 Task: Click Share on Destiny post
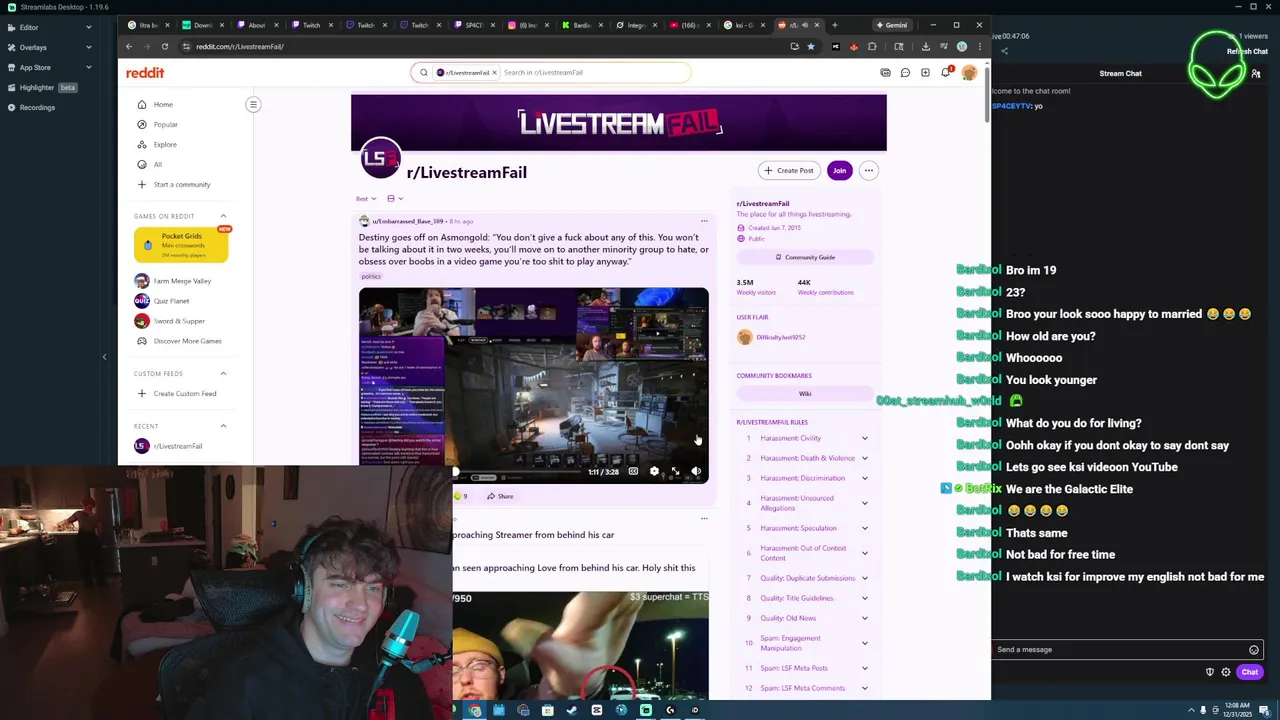coord(500,496)
